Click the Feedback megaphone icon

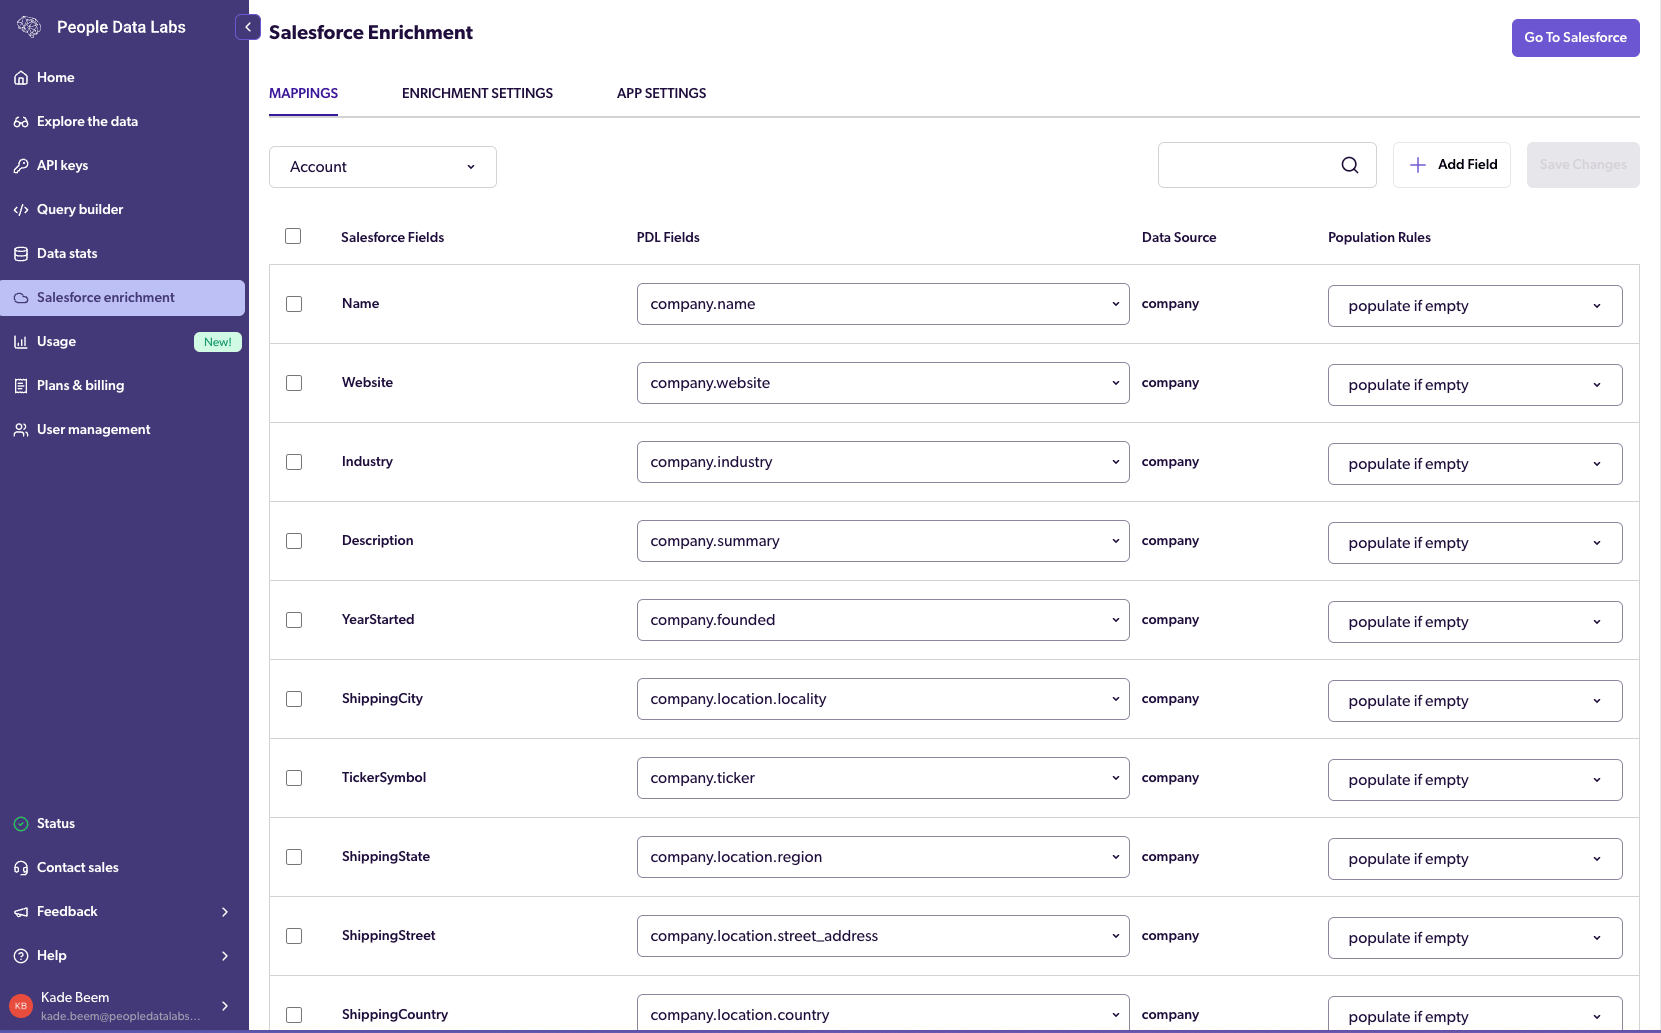pos(21,912)
